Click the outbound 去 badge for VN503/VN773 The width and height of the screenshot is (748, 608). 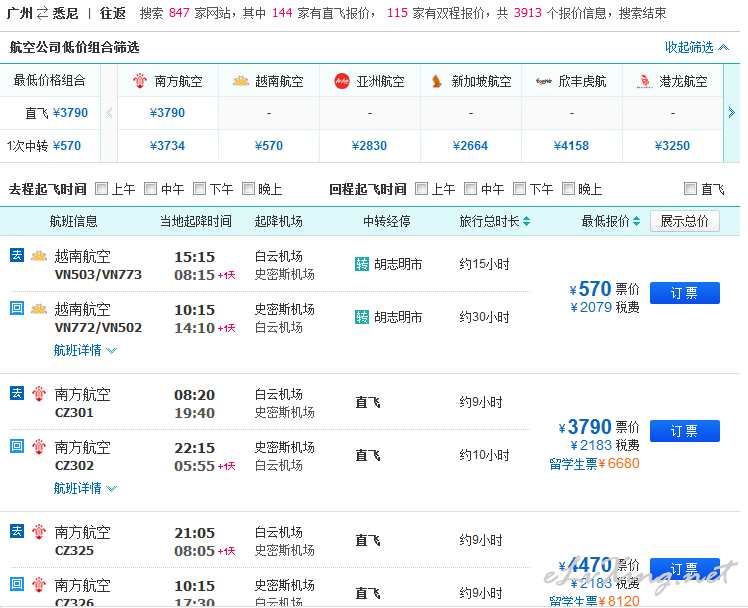point(17,255)
